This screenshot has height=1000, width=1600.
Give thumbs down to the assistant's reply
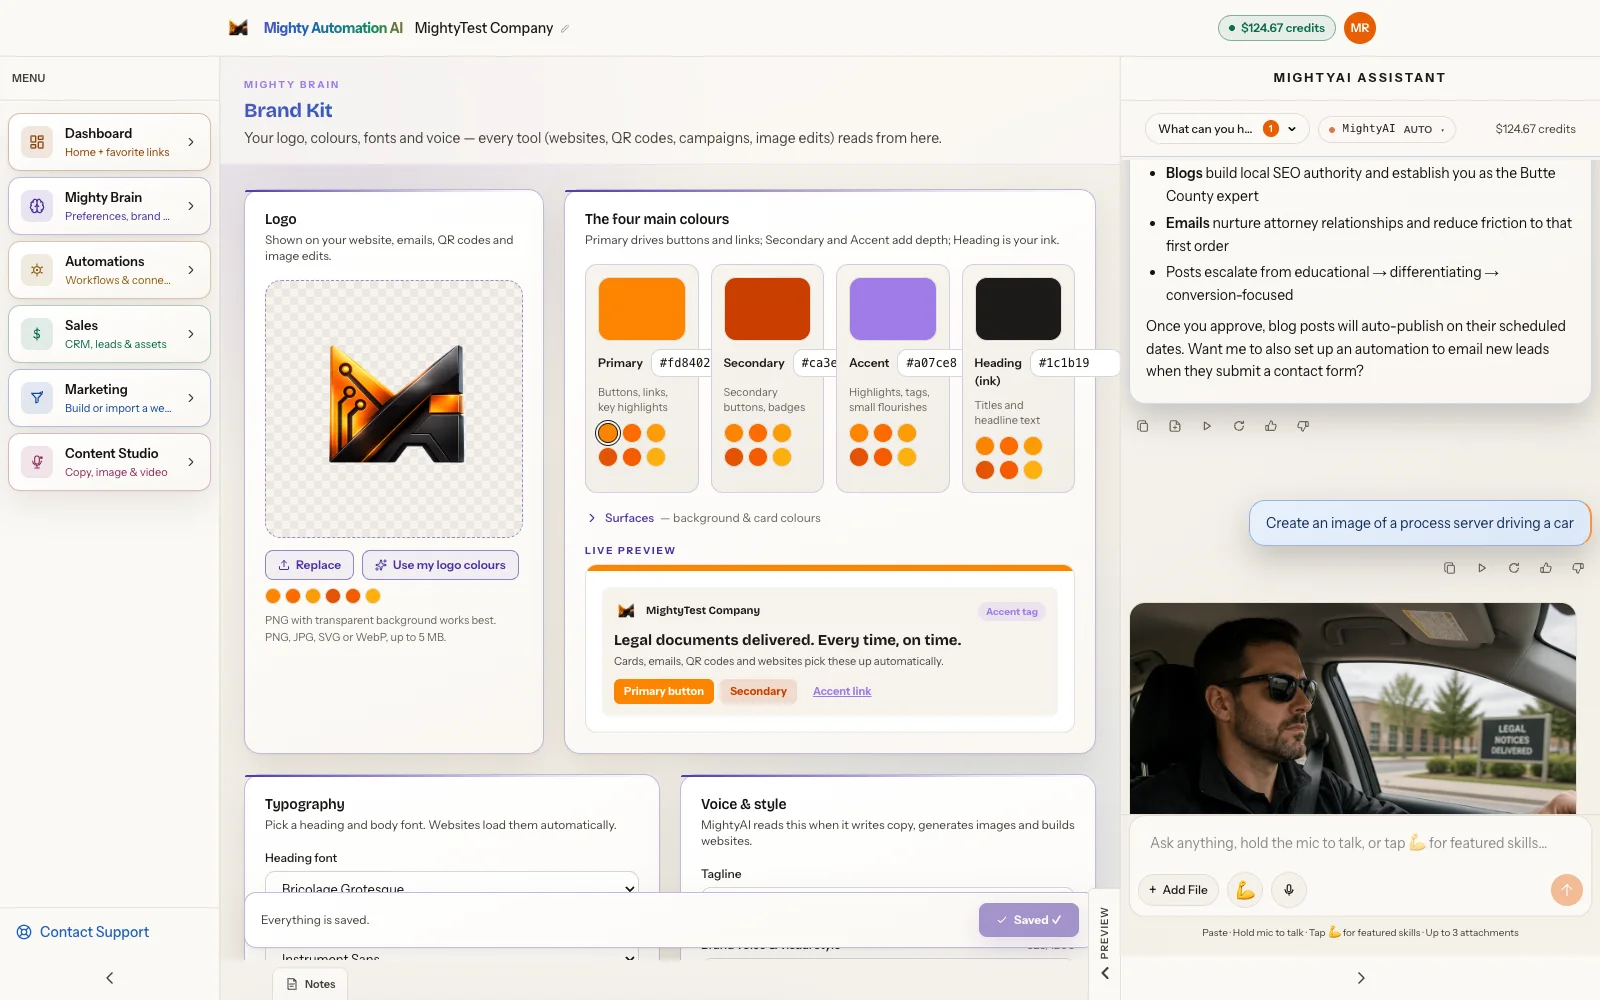coord(1303,426)
